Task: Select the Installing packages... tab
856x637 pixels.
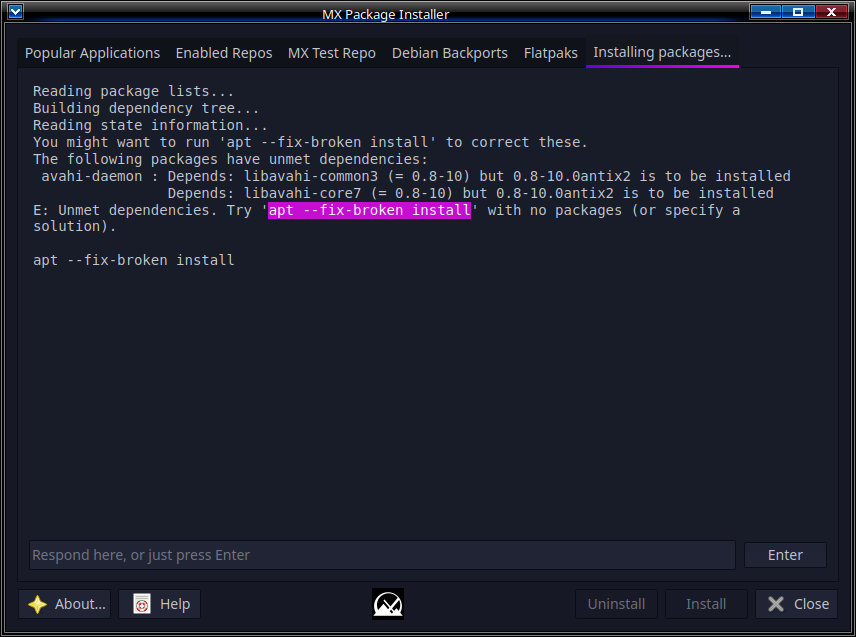Action: [662, 52]
